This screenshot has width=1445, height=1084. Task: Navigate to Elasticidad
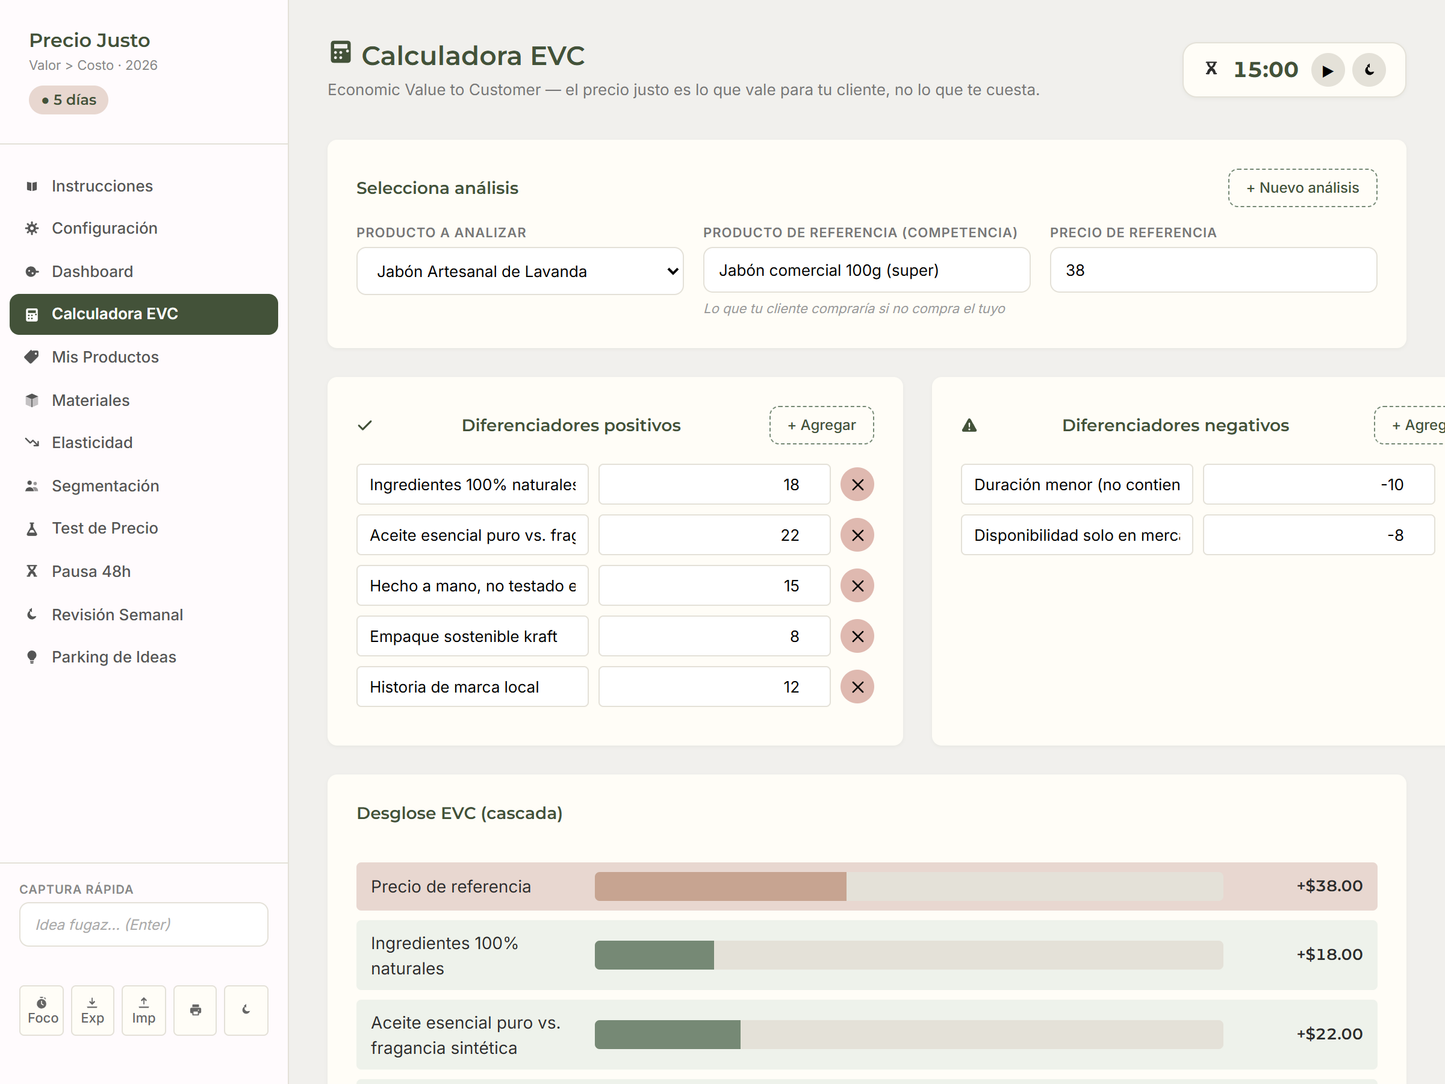click(144, 442)
